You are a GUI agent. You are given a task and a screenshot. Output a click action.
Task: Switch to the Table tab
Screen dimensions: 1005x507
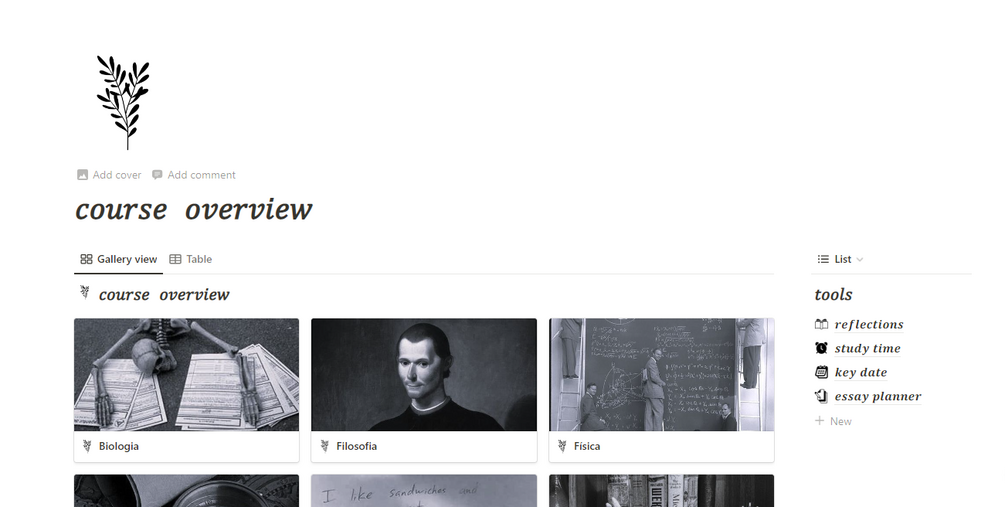[190, 259]
